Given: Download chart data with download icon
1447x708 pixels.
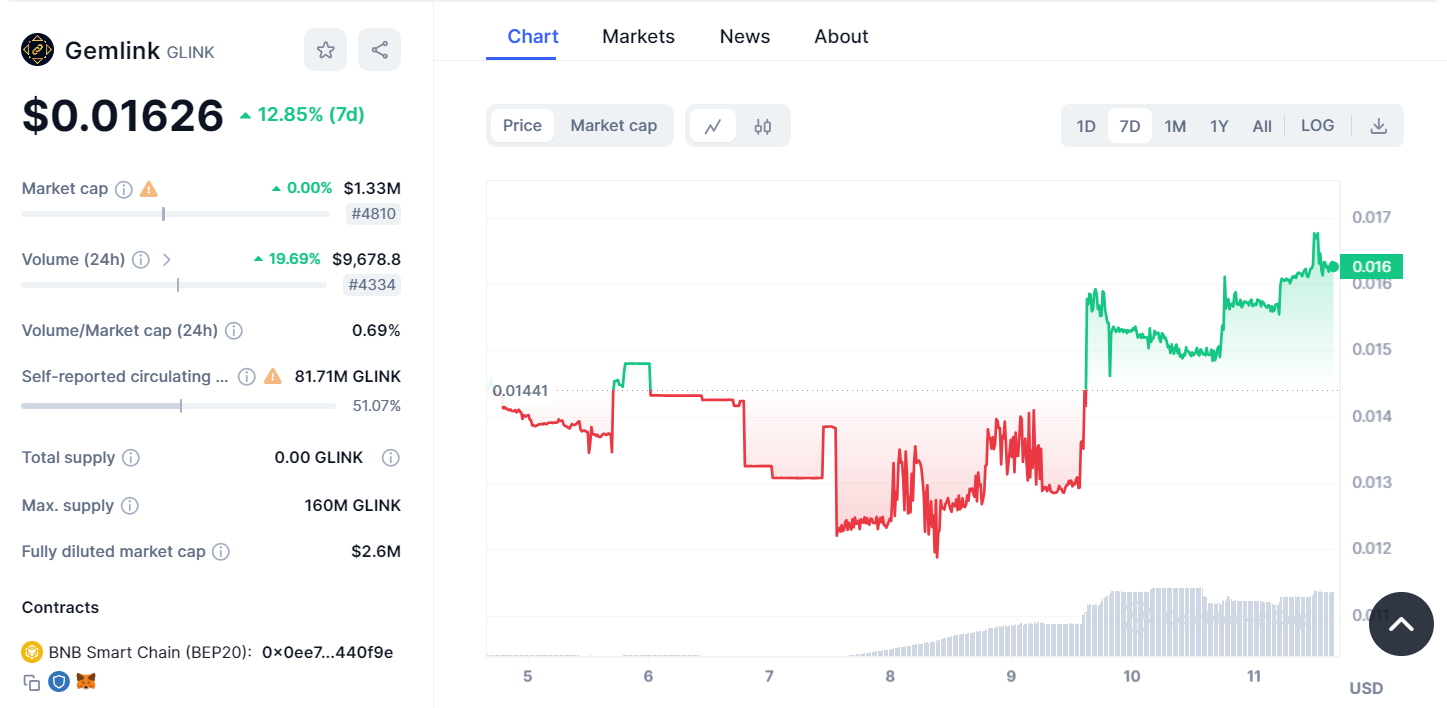Looking at the screenshot, I should pos(1378,126).
